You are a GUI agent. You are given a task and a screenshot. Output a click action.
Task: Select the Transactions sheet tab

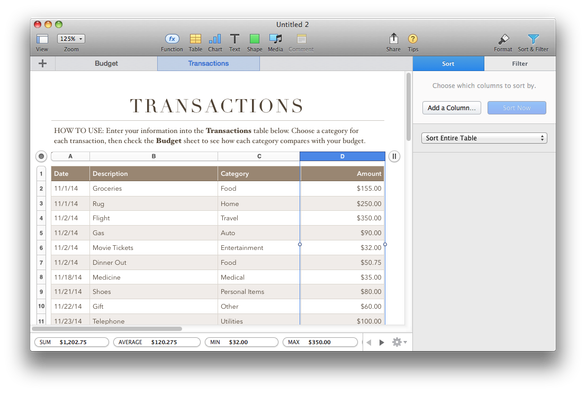pos(209,64)
